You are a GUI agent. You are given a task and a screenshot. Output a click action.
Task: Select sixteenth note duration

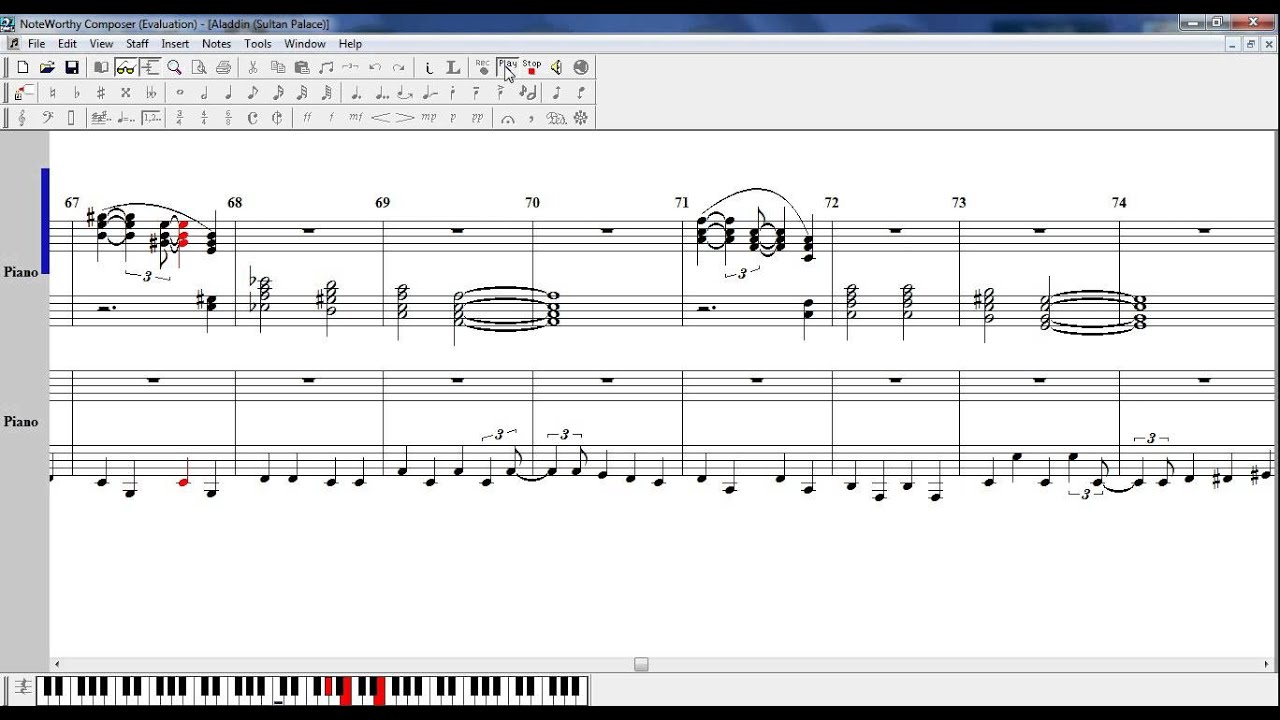click(279, 92)
